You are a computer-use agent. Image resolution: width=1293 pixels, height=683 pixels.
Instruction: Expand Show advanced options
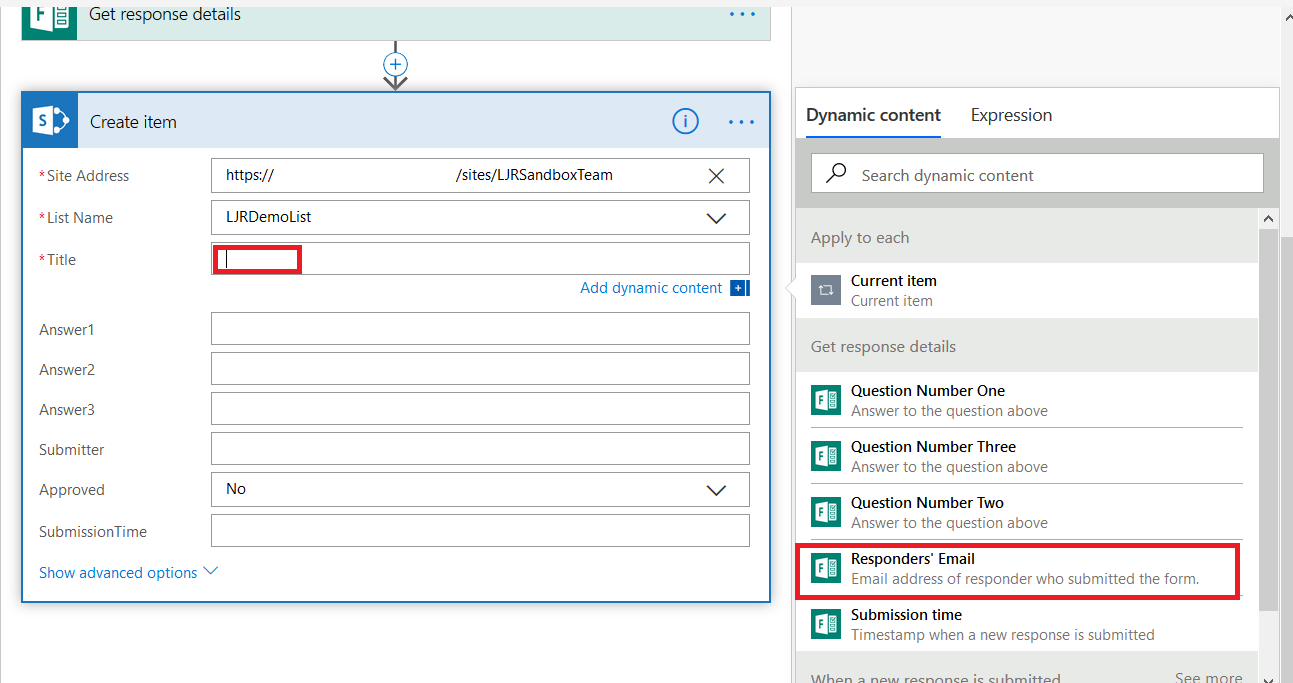click(x=128, y=573)
